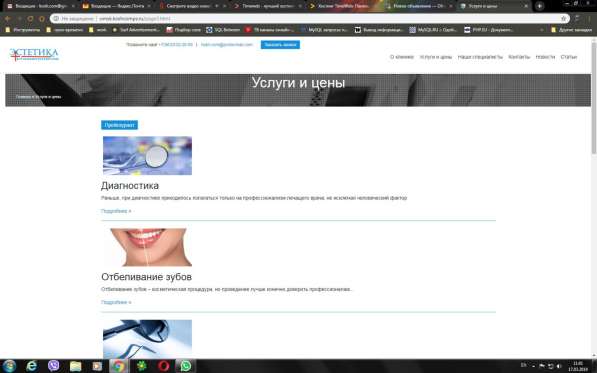Open a new tab with the plus icon

[540, 6]
